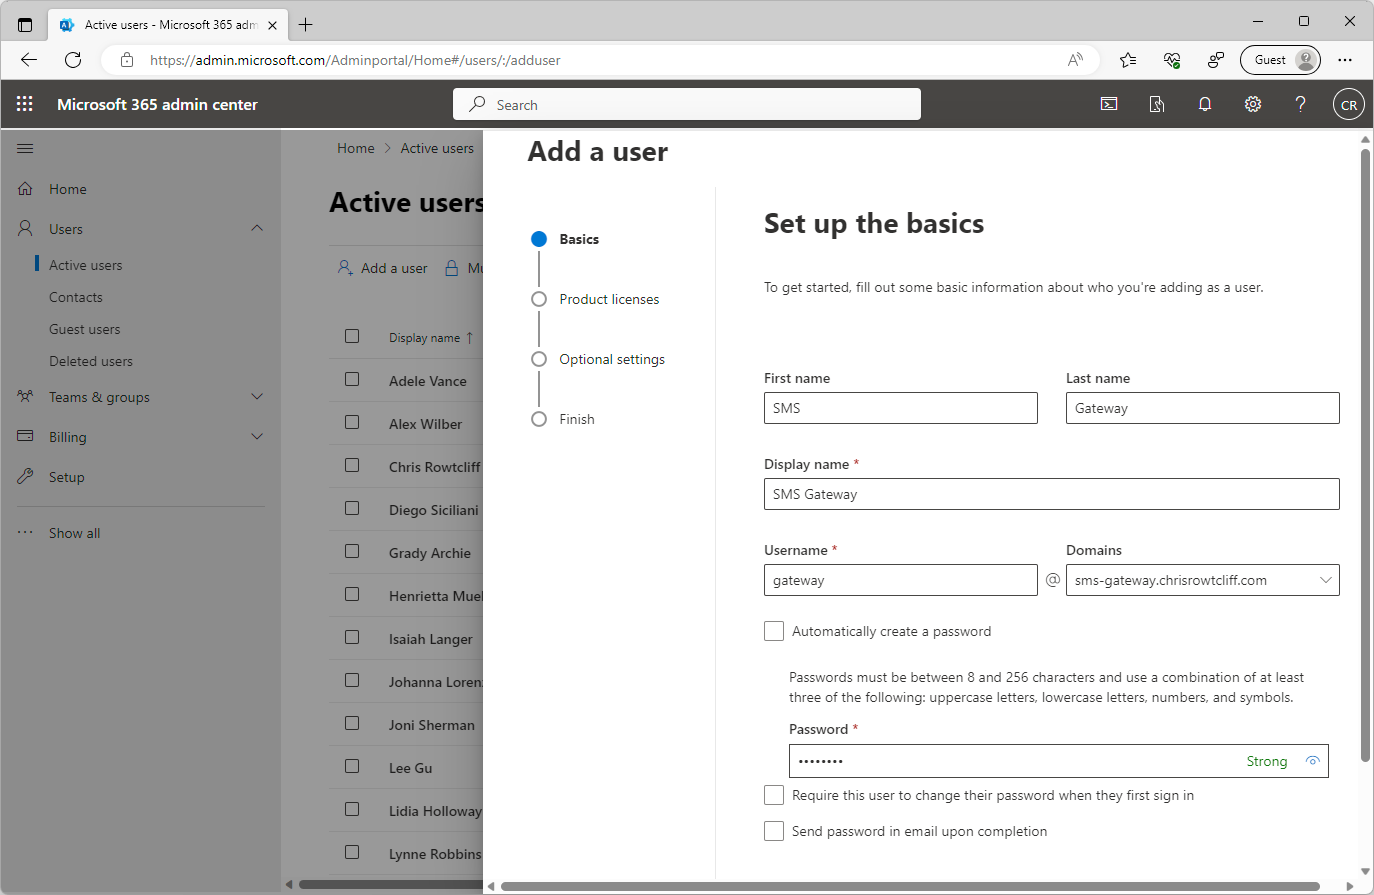Check Require password change at first sign in

coord(774,795)
